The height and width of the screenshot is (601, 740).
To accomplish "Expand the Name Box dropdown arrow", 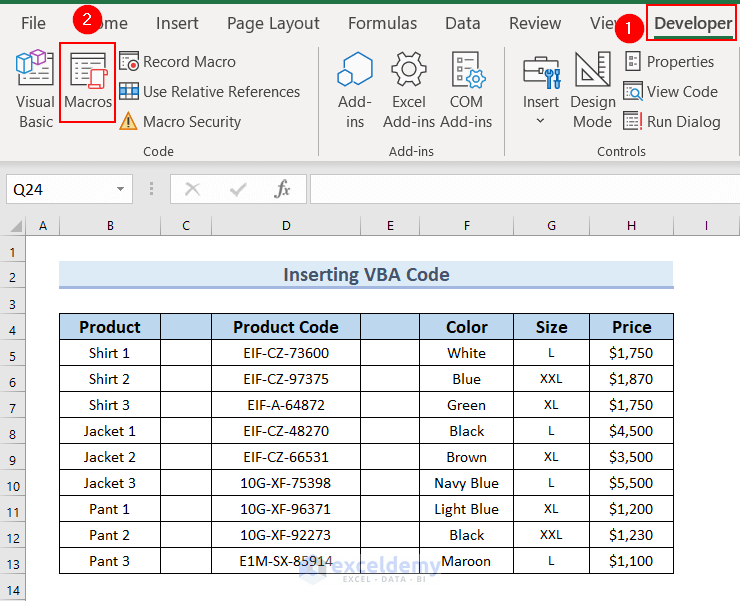I will pos(120,189).
